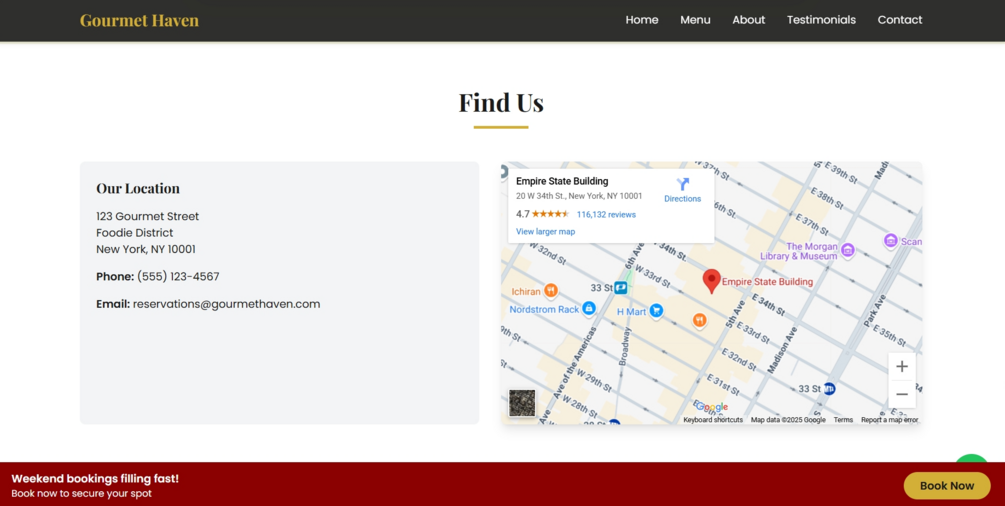
Task: Zoom out the map with minus button
Action: [x=902, y=394]
